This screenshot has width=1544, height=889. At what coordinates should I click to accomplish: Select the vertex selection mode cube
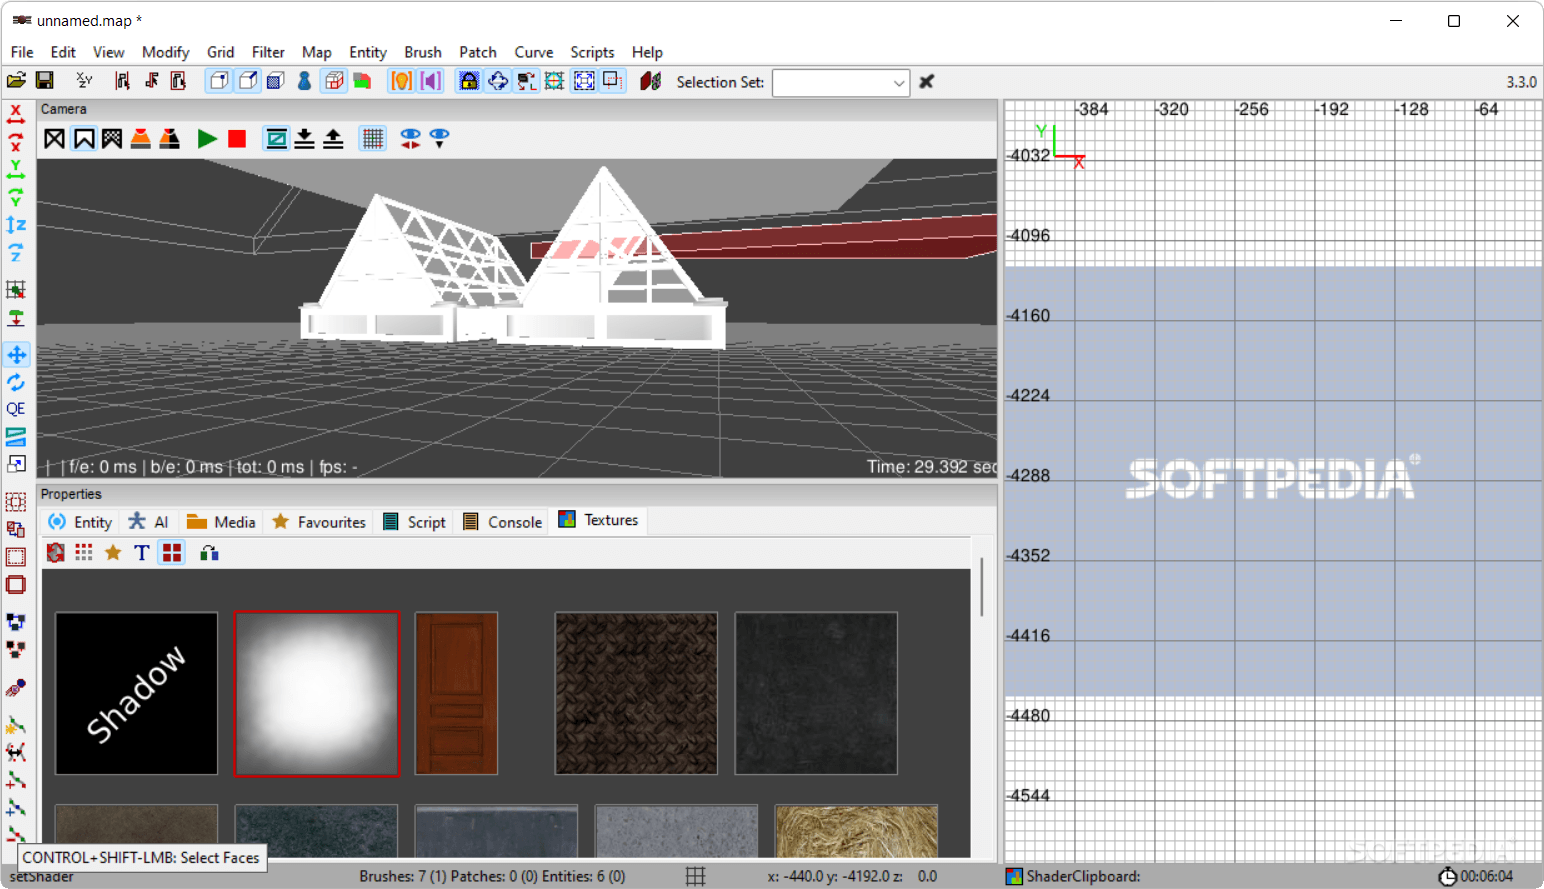tap(218, 81)
